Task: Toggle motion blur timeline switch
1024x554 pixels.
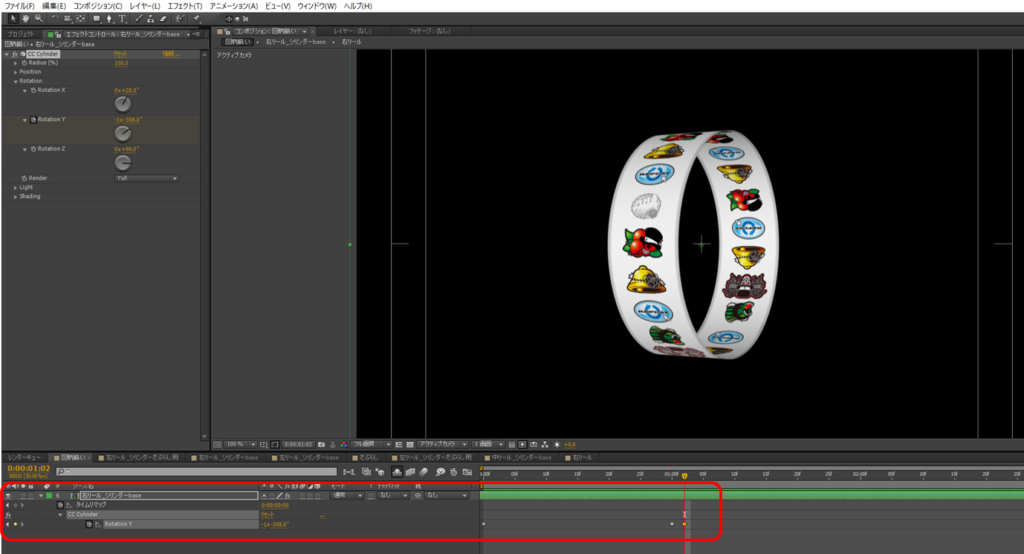Action: click(424, 472)
